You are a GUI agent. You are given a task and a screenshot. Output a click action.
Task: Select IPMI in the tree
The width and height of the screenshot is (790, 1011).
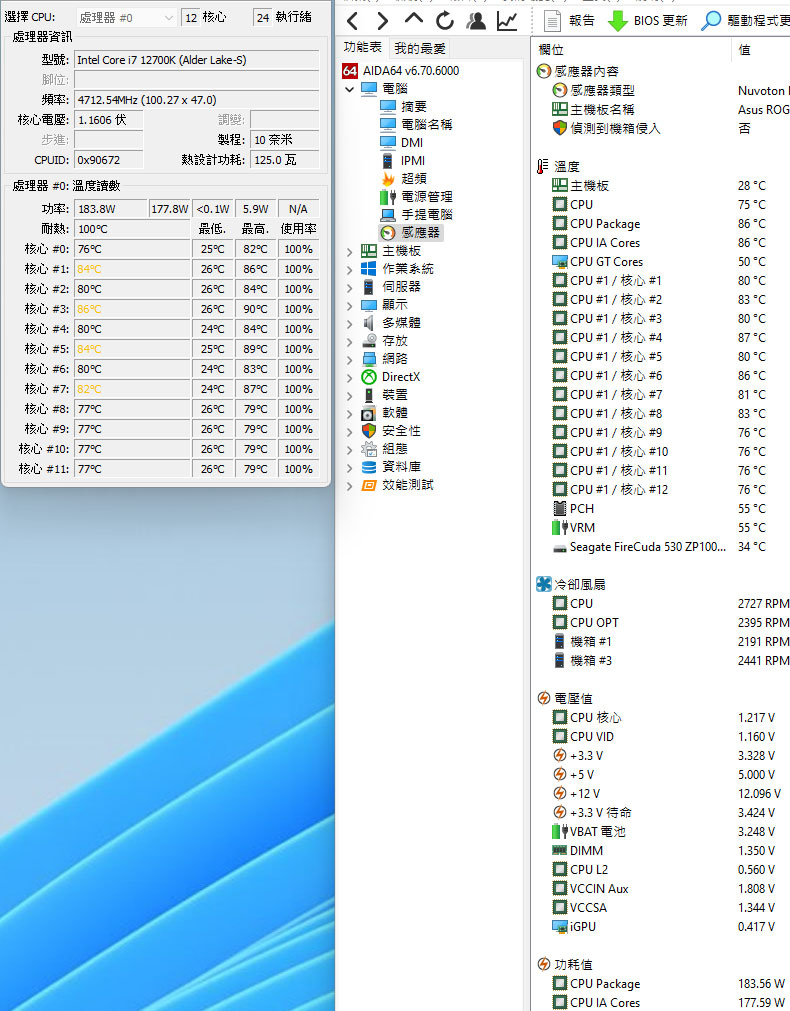[x=403, y=161]
